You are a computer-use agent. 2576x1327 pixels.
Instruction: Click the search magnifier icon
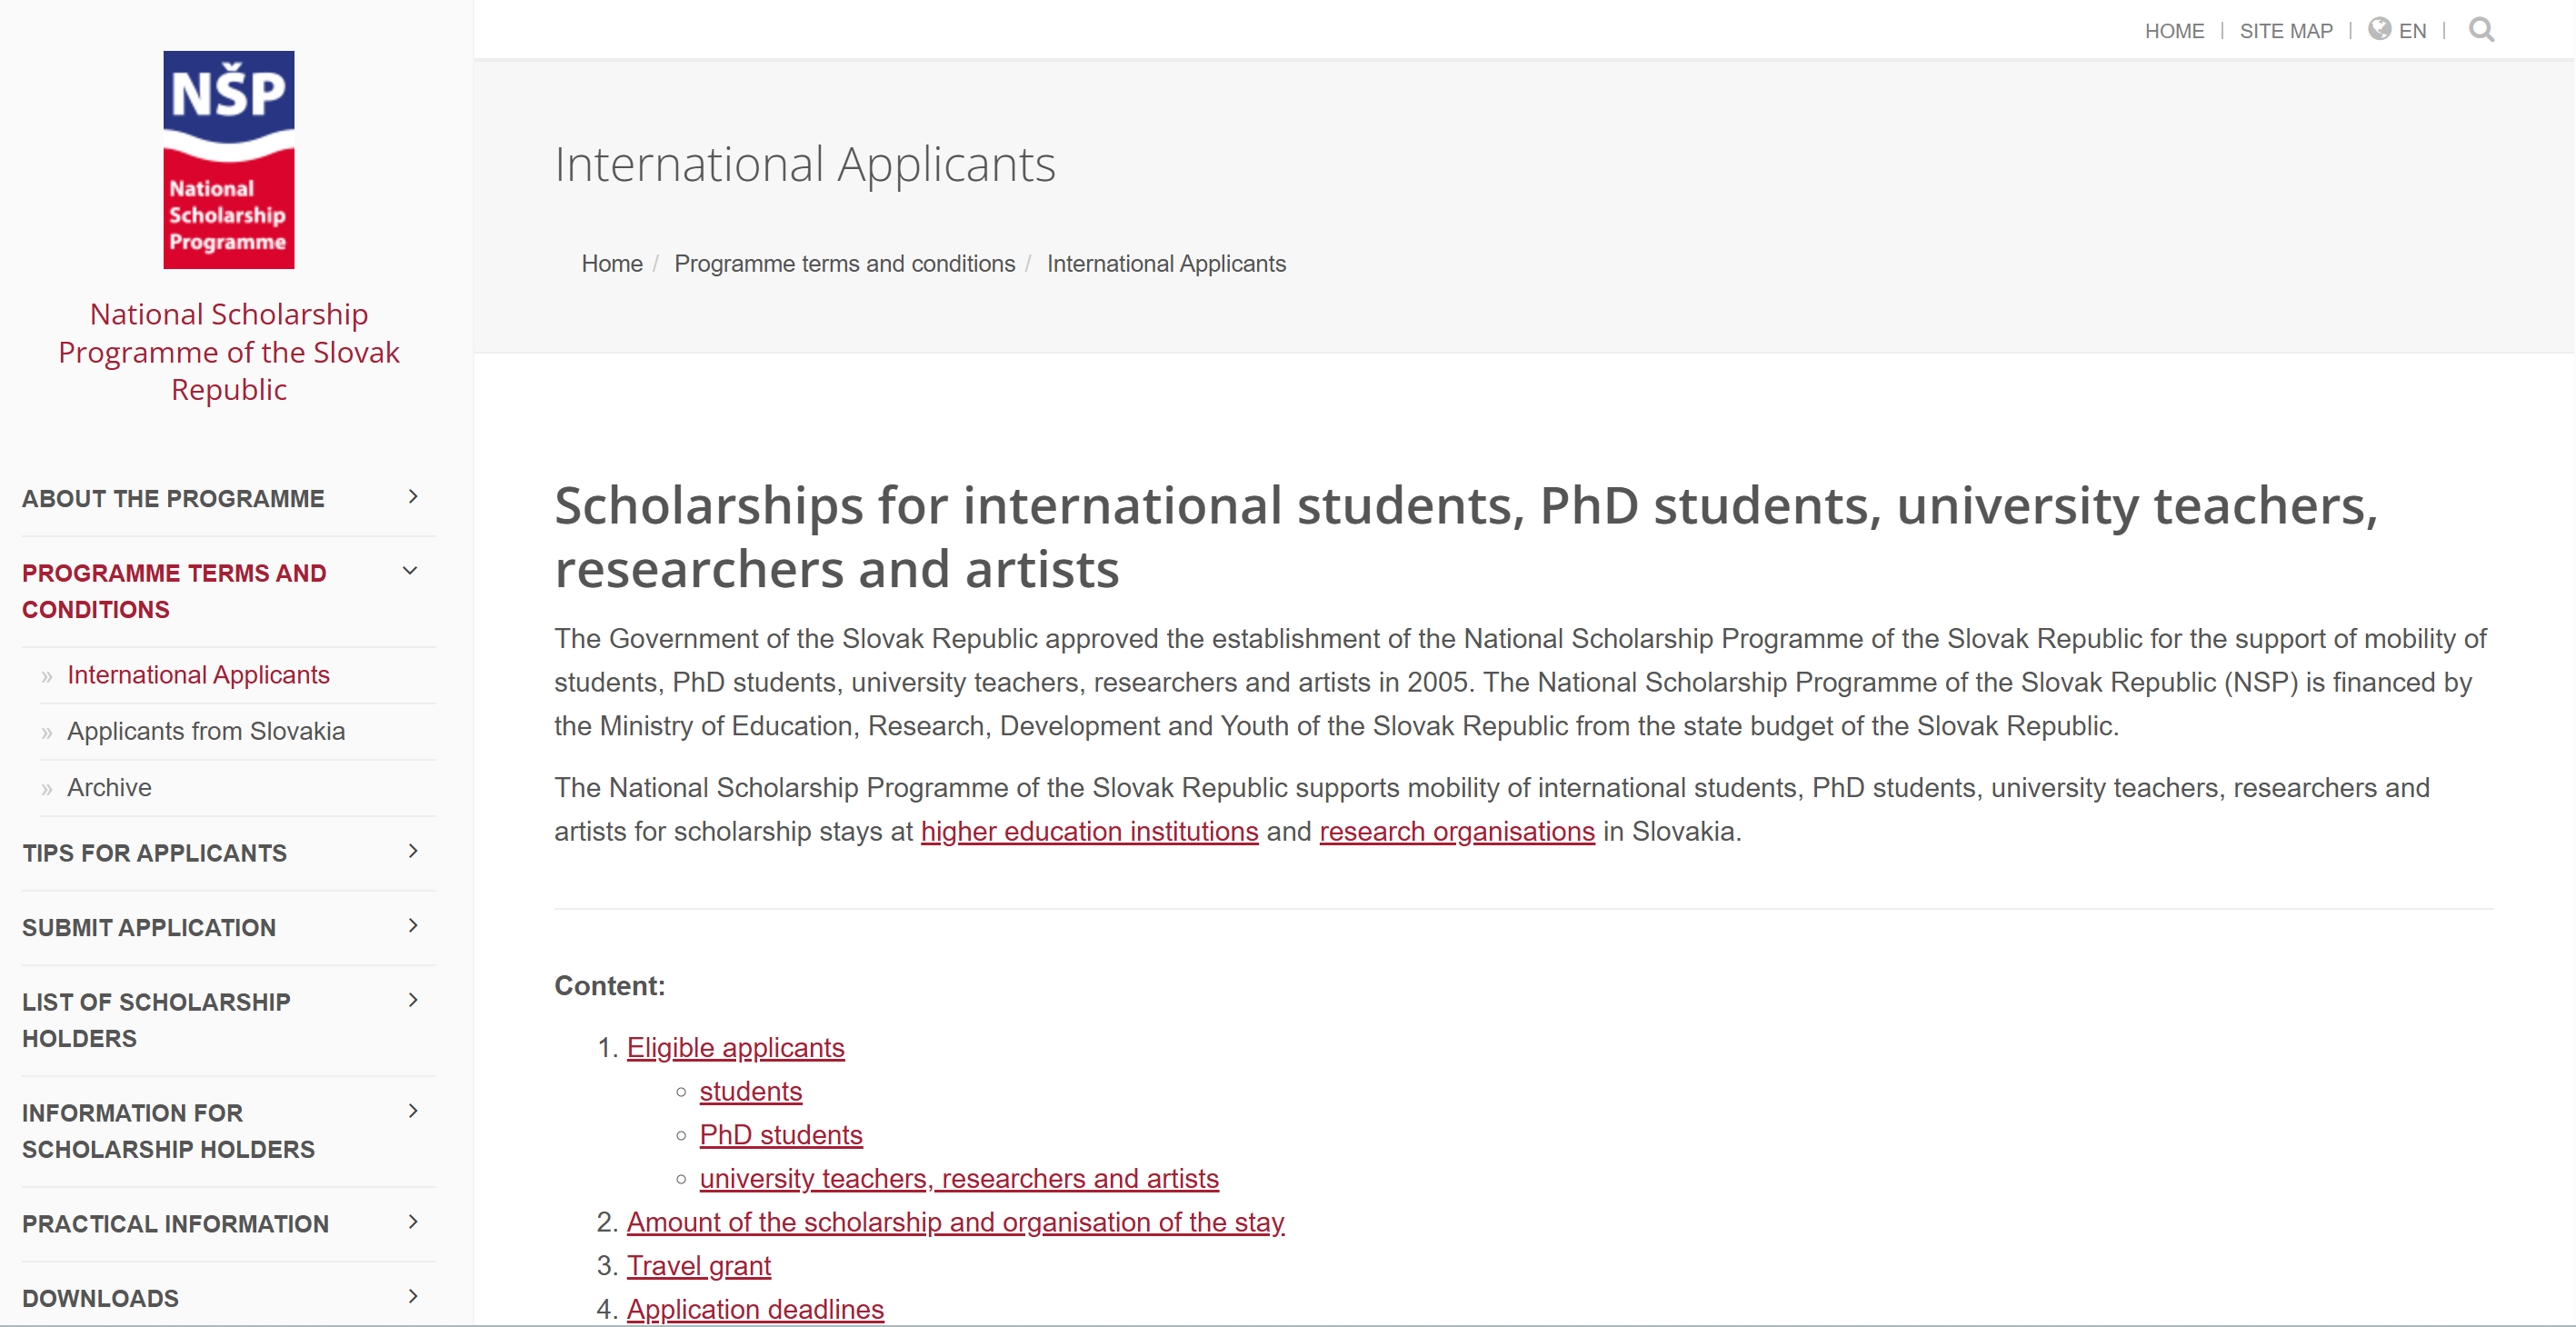coord(2480,30)
